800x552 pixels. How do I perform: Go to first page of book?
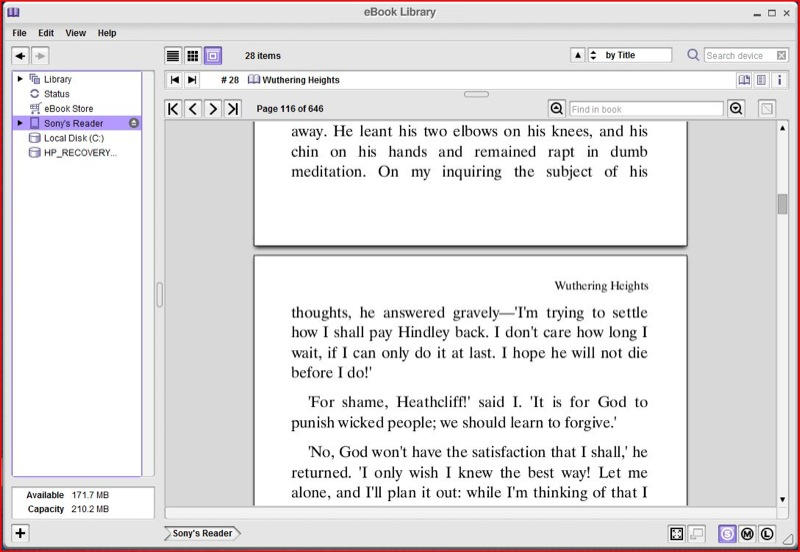click(x=173, y=109)
